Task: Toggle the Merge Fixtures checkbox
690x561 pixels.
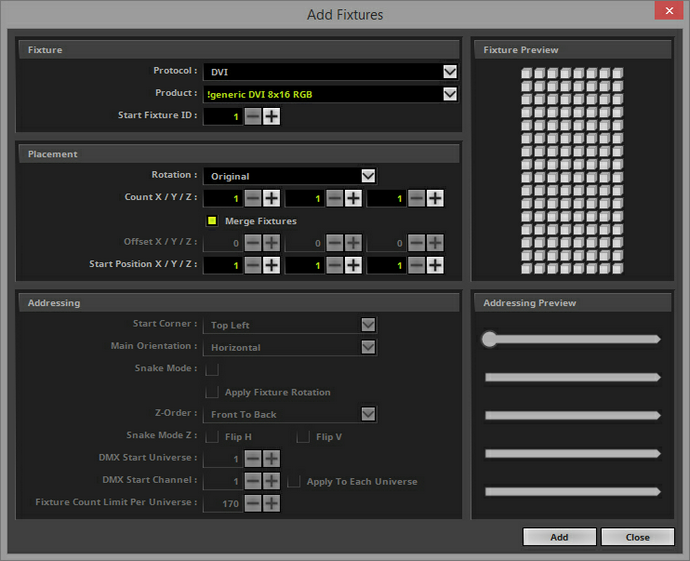Action: pos(212,221)
